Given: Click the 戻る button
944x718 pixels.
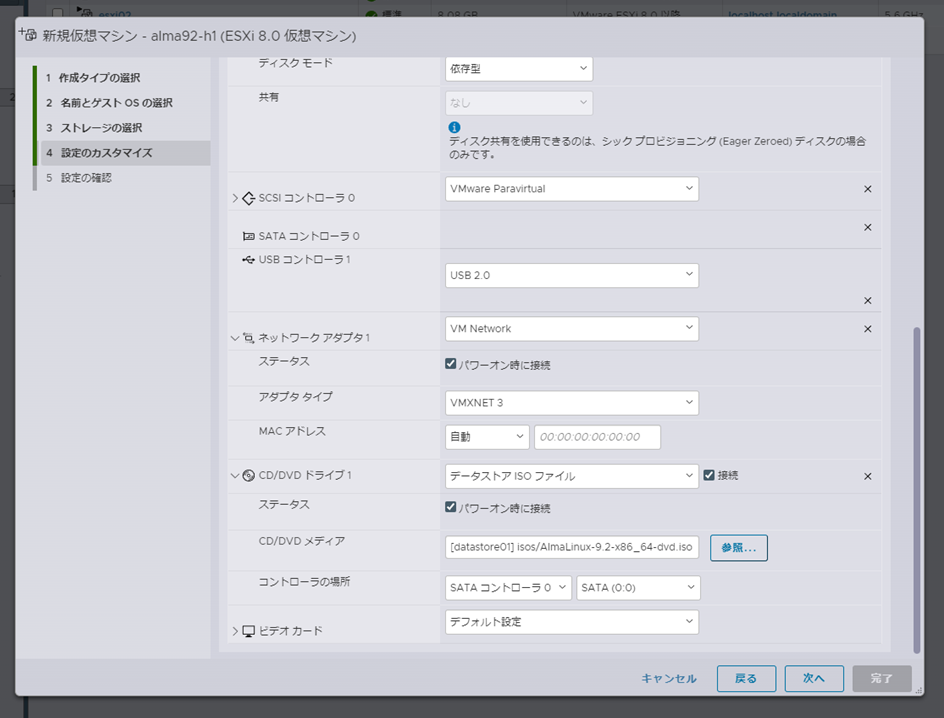Looking at the screenshot, I should click(746, 678).
